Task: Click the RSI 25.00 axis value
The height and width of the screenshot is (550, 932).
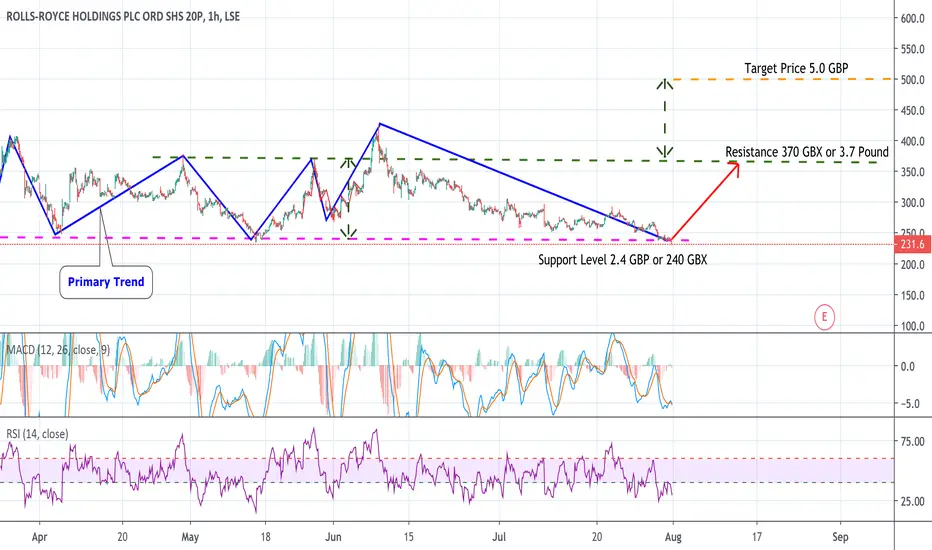Action: 912,502
